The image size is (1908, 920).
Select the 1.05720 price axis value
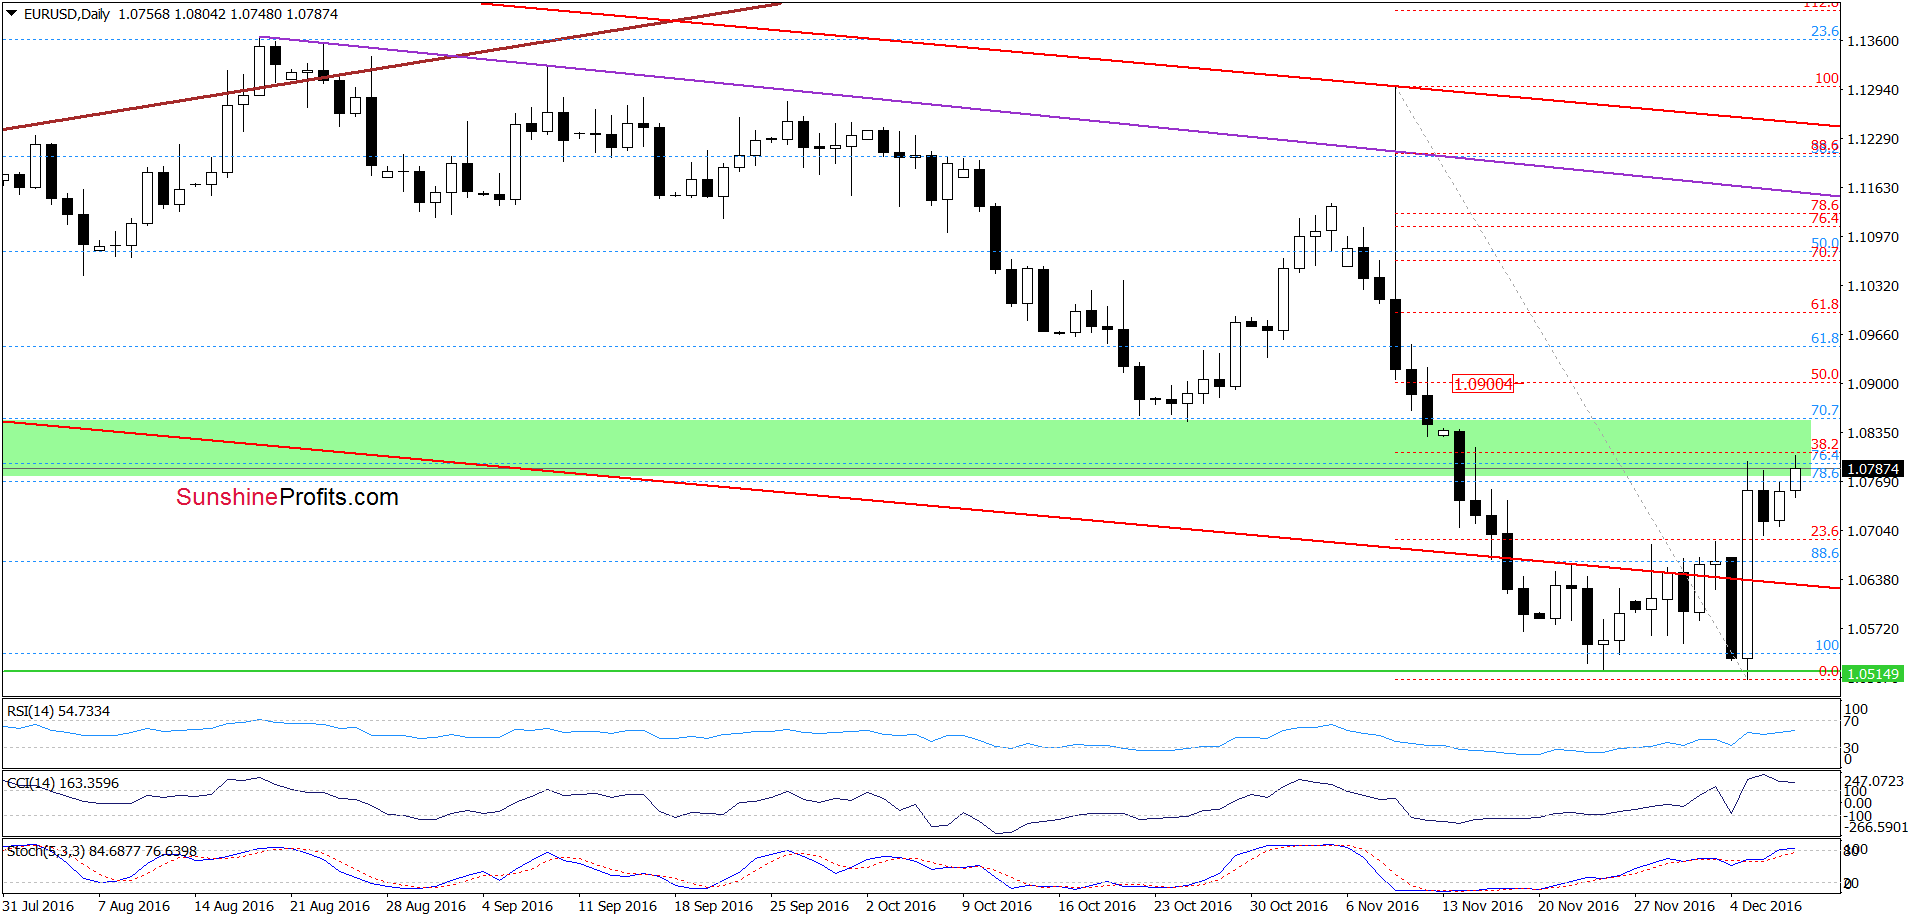click(x=1872, y=629)
